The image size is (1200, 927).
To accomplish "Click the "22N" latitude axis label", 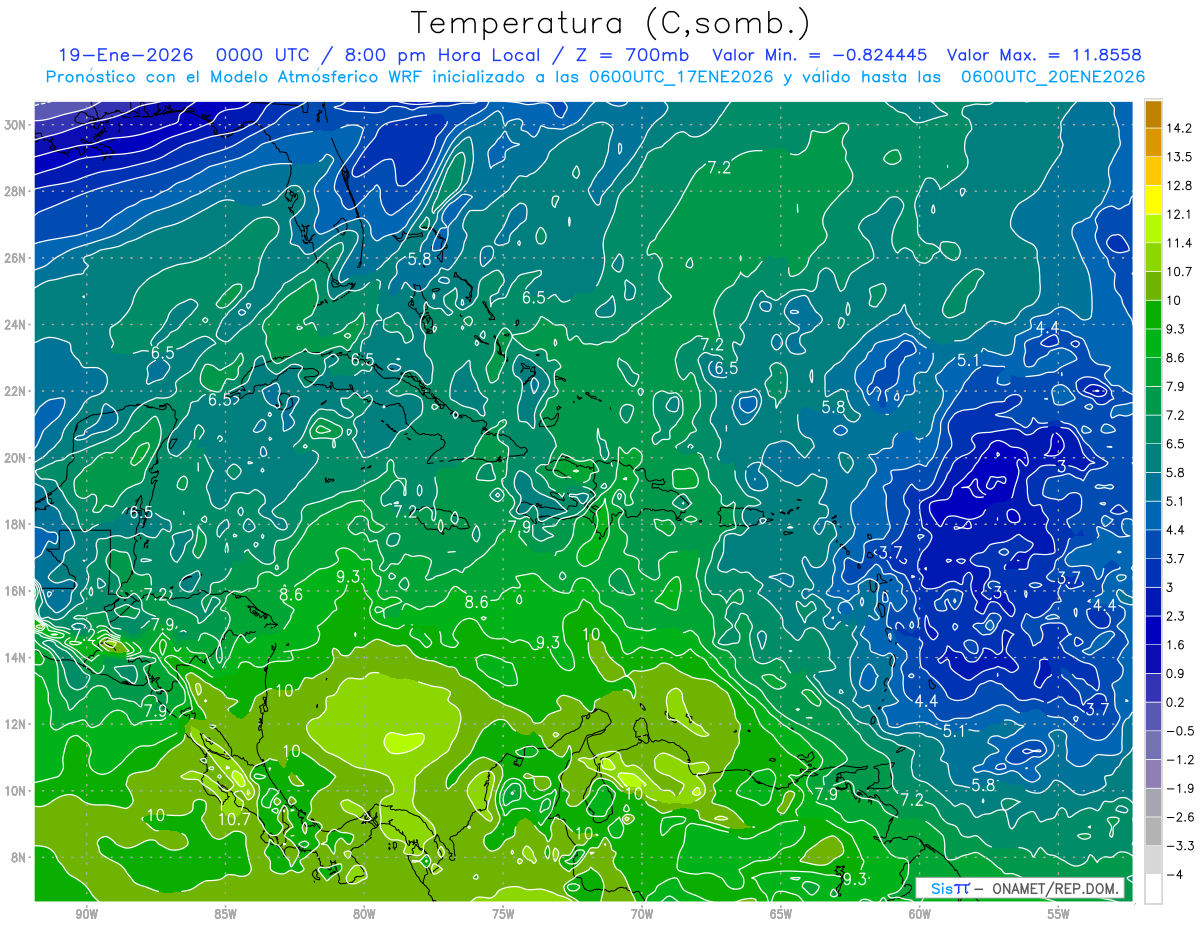I will click(x=15, y=391).
